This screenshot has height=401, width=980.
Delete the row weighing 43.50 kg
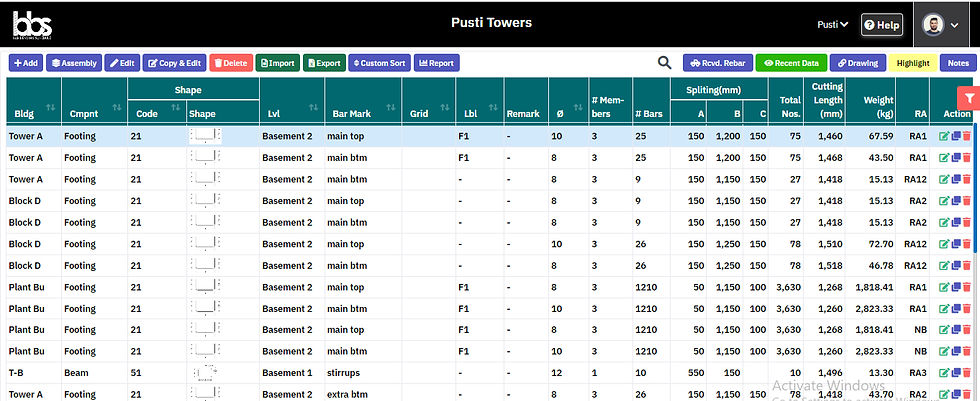point(967,158)
